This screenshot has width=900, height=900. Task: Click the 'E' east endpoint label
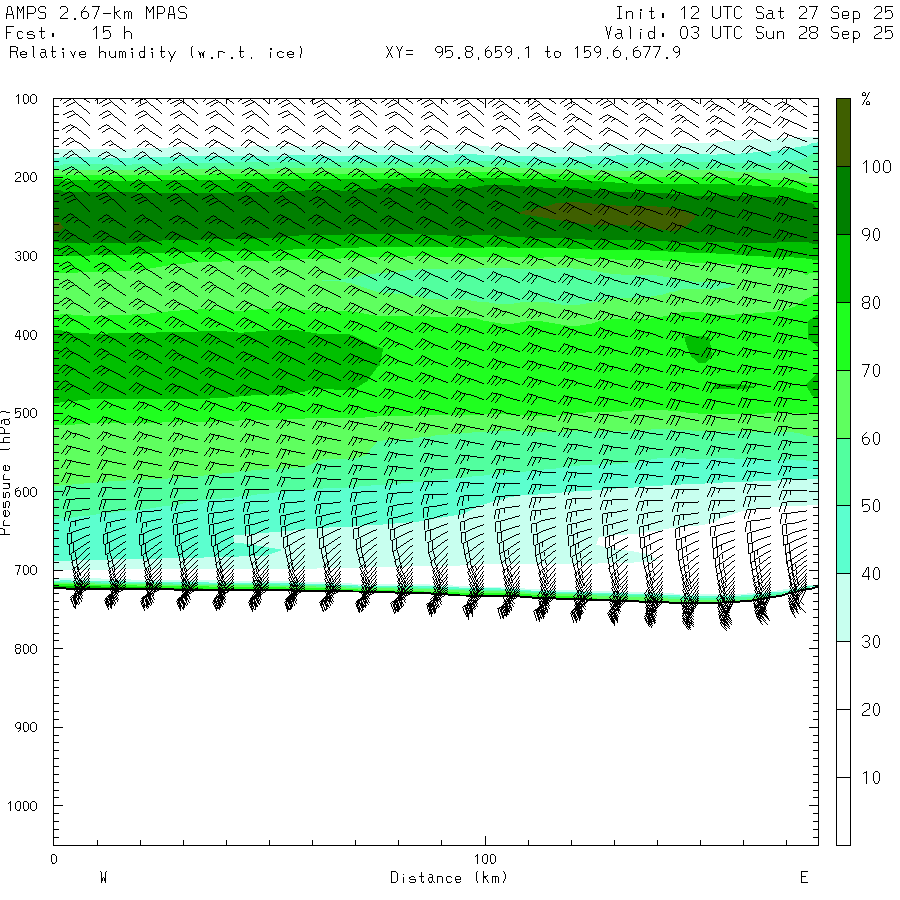[x=804, y=878]
